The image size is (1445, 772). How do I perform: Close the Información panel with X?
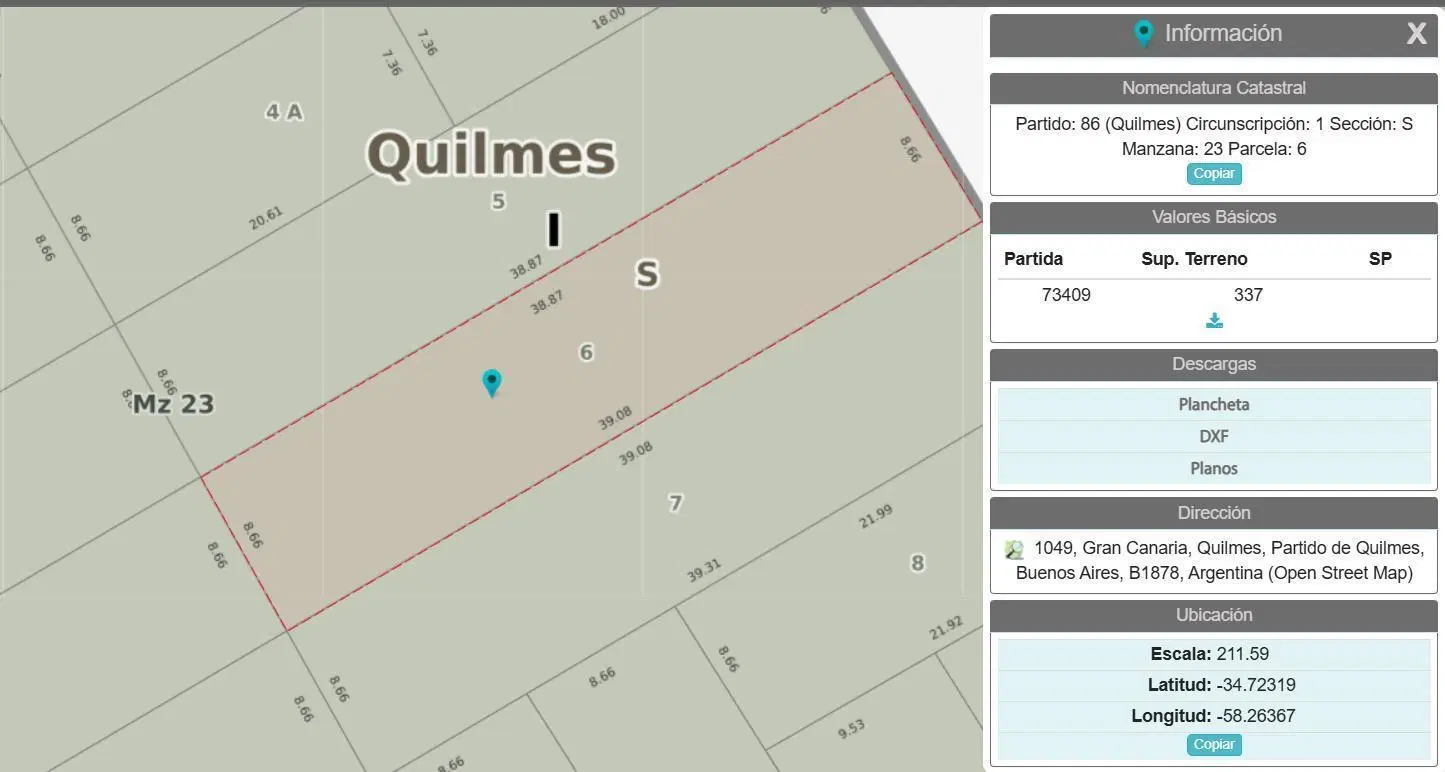click(x=1416, y=34)
